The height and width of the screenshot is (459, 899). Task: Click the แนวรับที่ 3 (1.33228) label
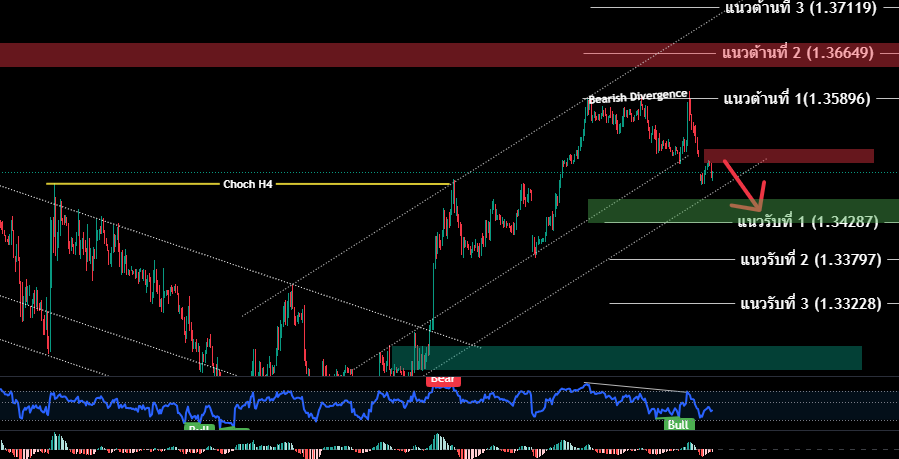coord(810,303)
